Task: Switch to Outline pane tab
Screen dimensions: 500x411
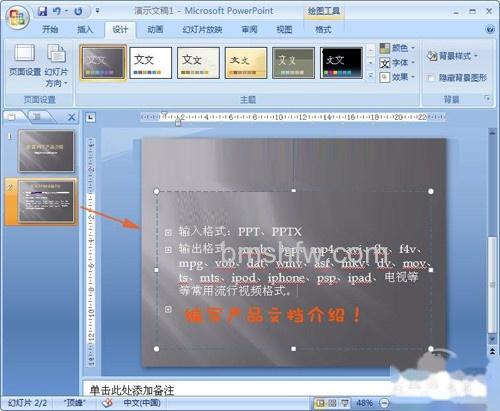Action: tap(37, 117)
